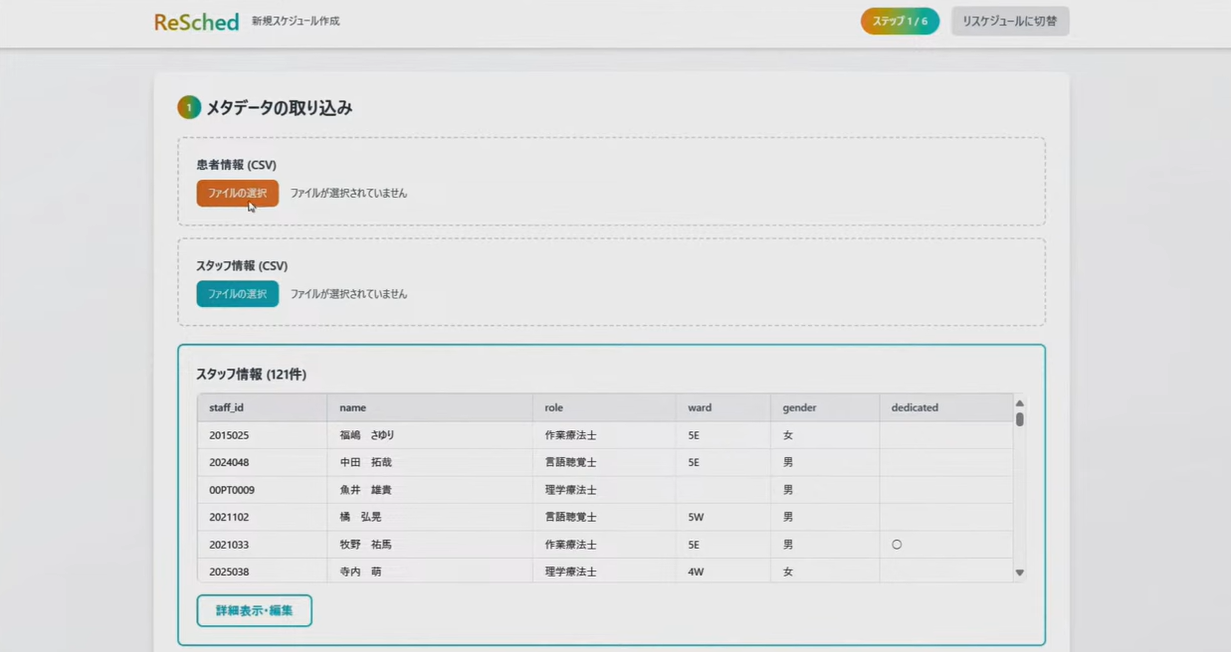Select the 中田 拓哉 name cell

coord(366,463)
